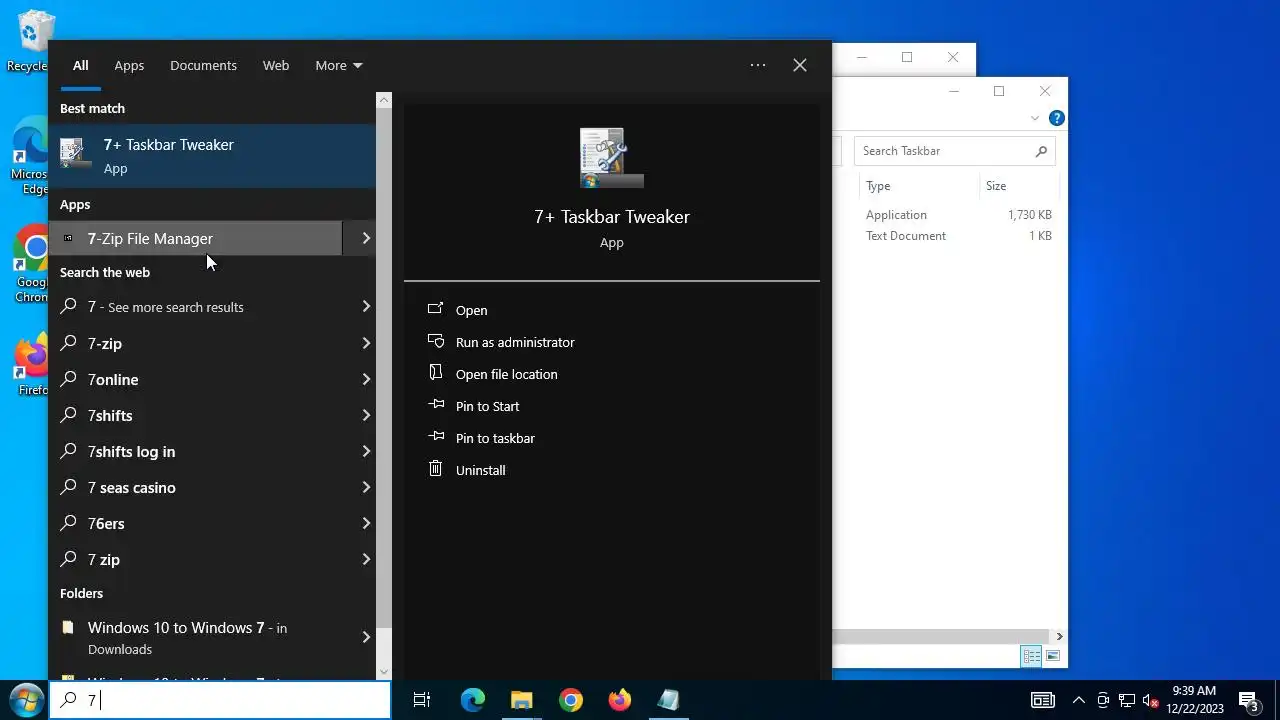
Task: Expand the Explorer ribbon chevron
Action: [1035, 118]
